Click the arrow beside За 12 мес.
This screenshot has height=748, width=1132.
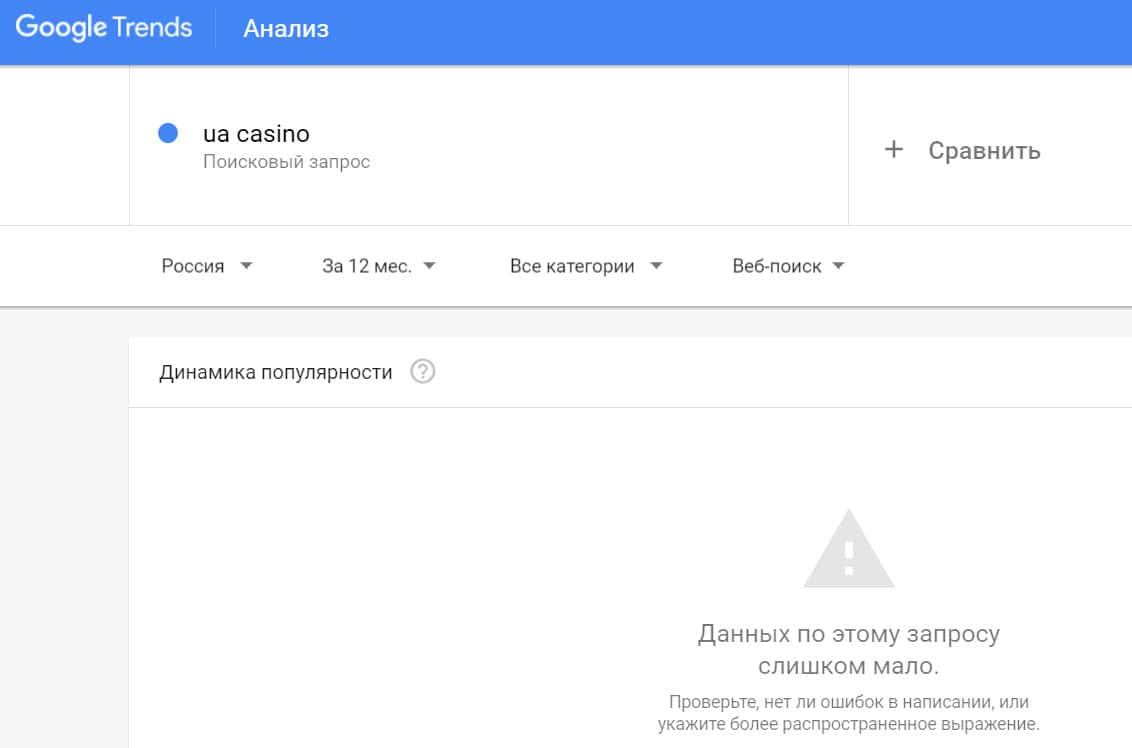430,266
